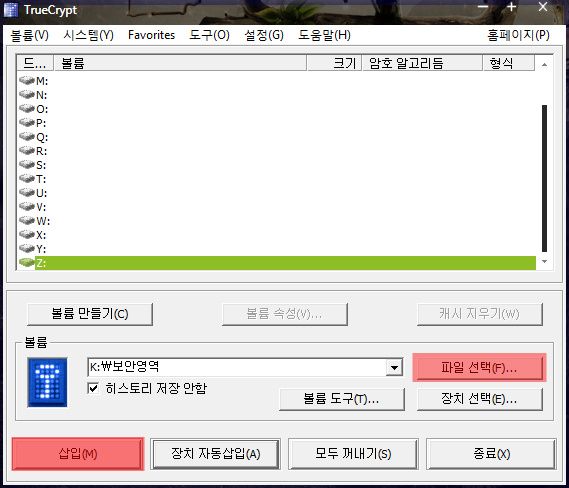Viewport: 569px width, 488px height.
Task: Minimize the TrueCrypt window
Action: pyautogui.click(x=483, y=7)
